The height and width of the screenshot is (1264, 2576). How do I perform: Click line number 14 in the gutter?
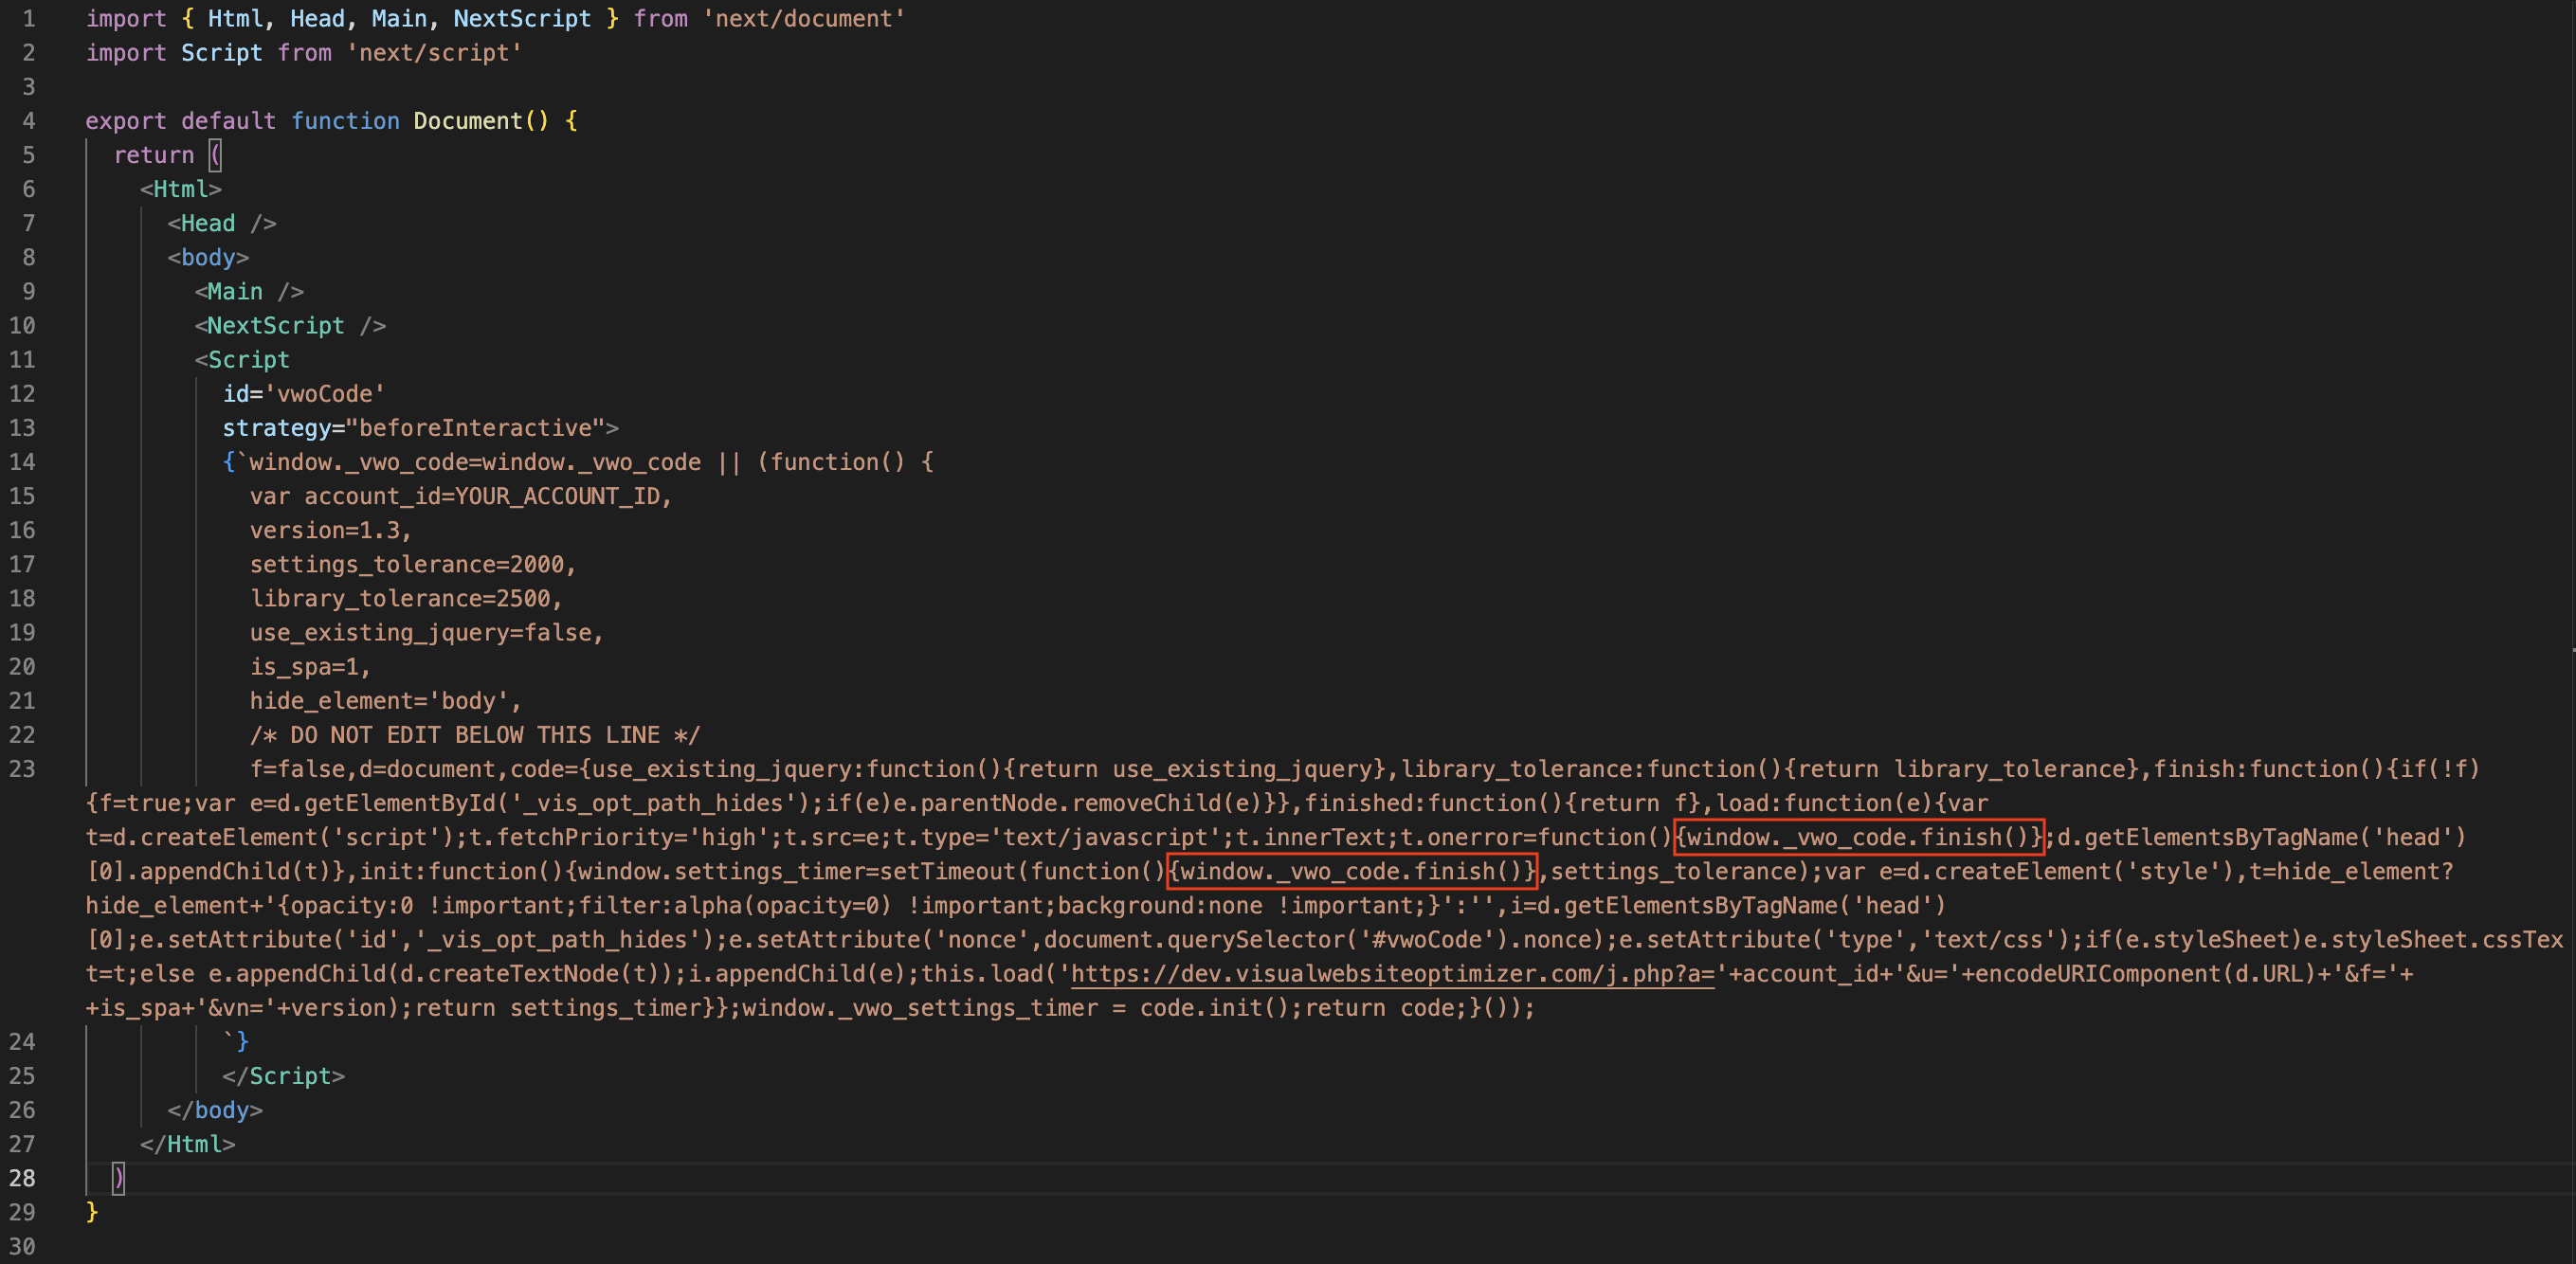[22, 462]
